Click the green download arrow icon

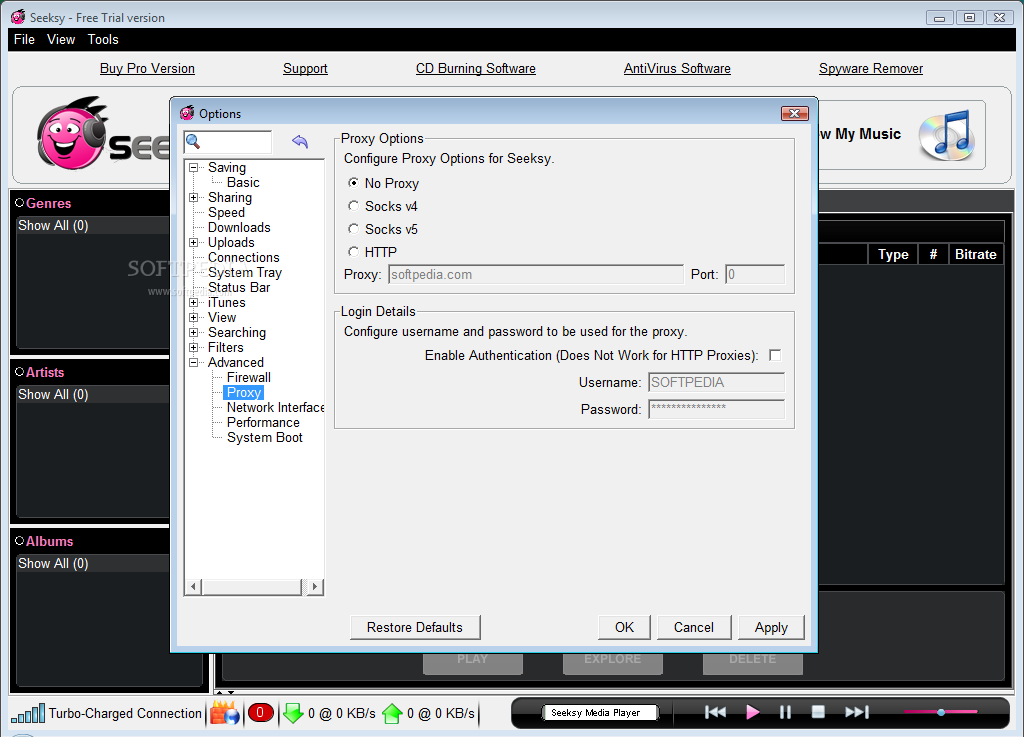[293, 713]
